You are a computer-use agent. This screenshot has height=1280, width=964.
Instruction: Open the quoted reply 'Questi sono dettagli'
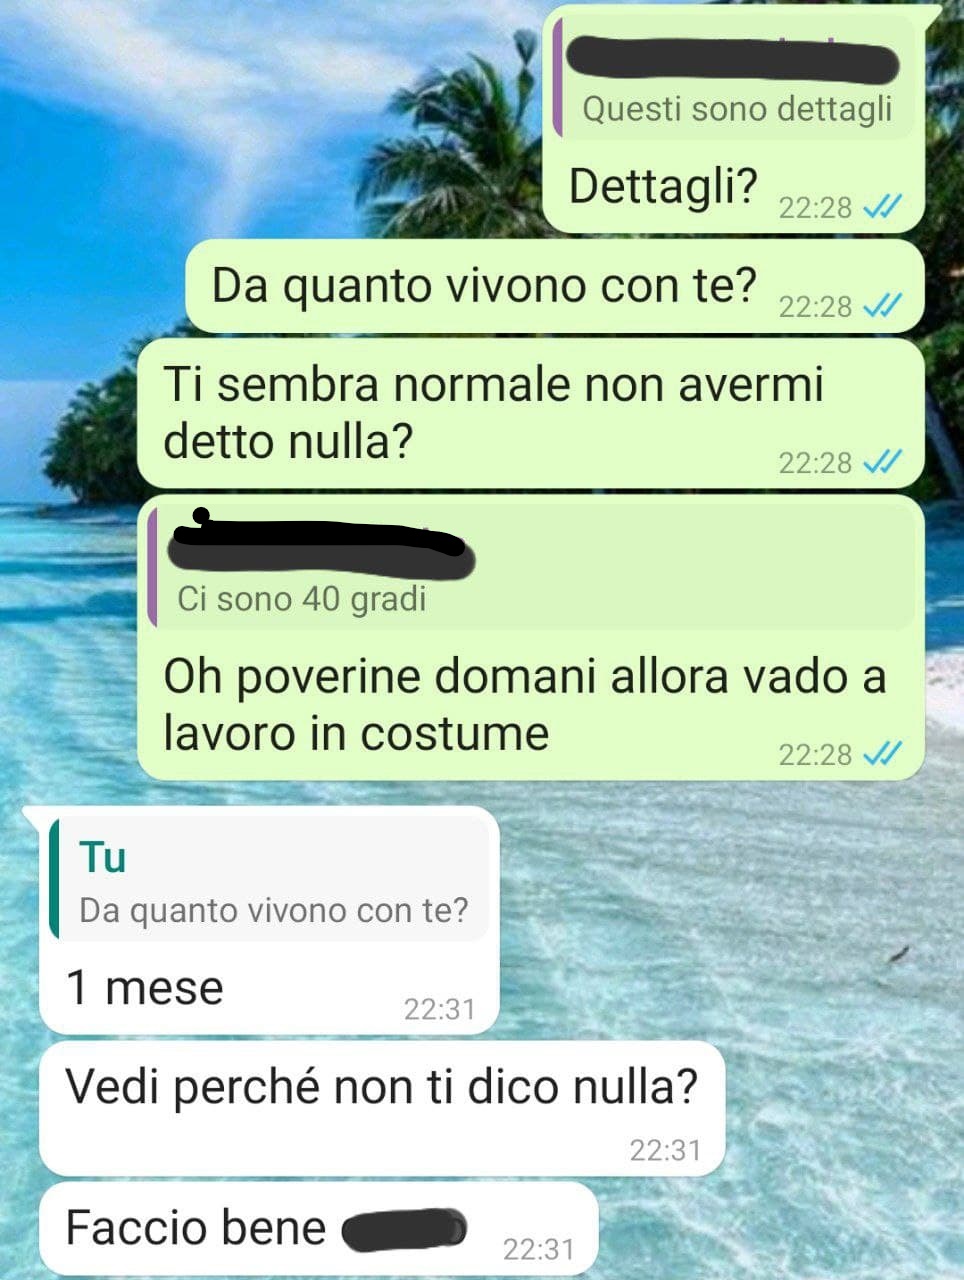click(x=733, y=78)
